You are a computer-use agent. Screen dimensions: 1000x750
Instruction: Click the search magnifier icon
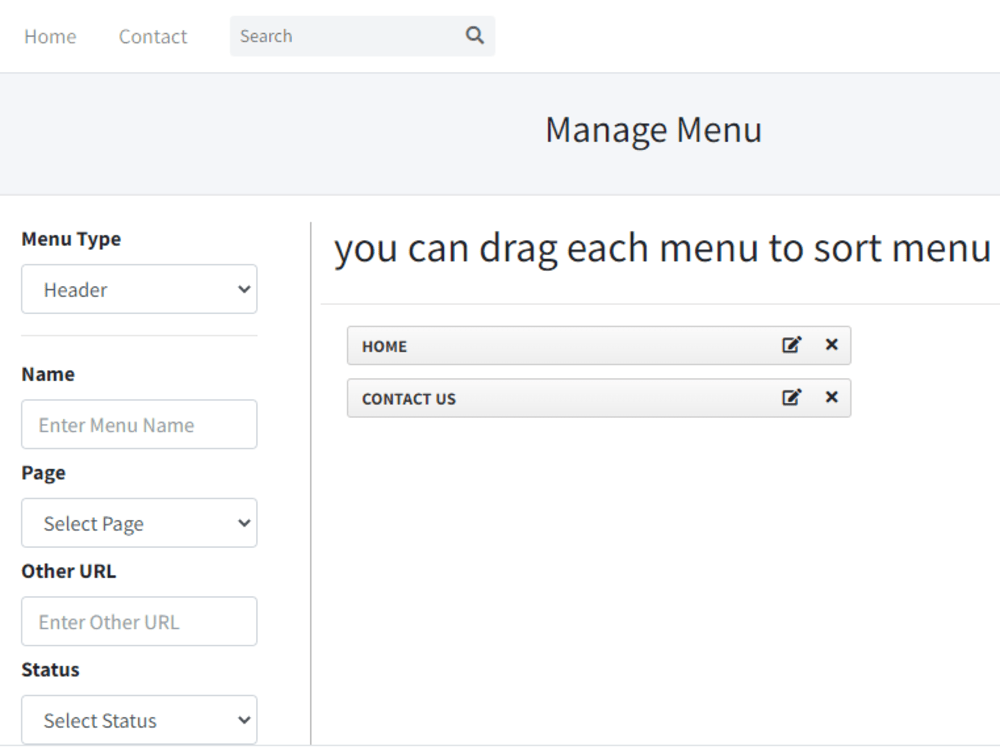(x=474, y=35)
